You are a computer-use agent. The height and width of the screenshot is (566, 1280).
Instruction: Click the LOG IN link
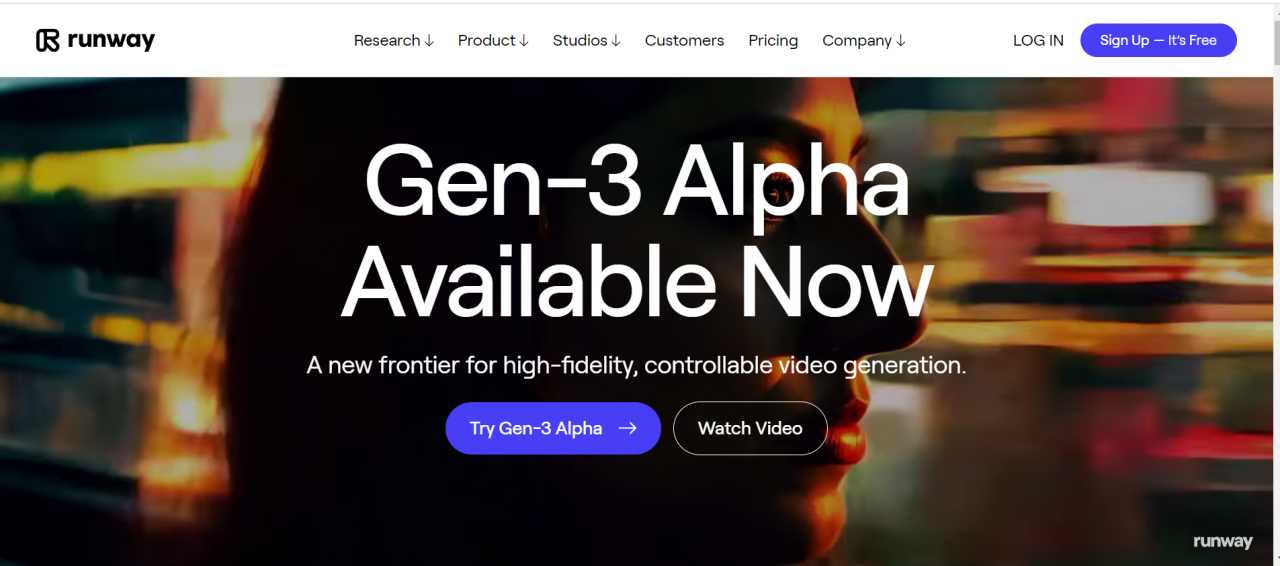click(1038, 40)
